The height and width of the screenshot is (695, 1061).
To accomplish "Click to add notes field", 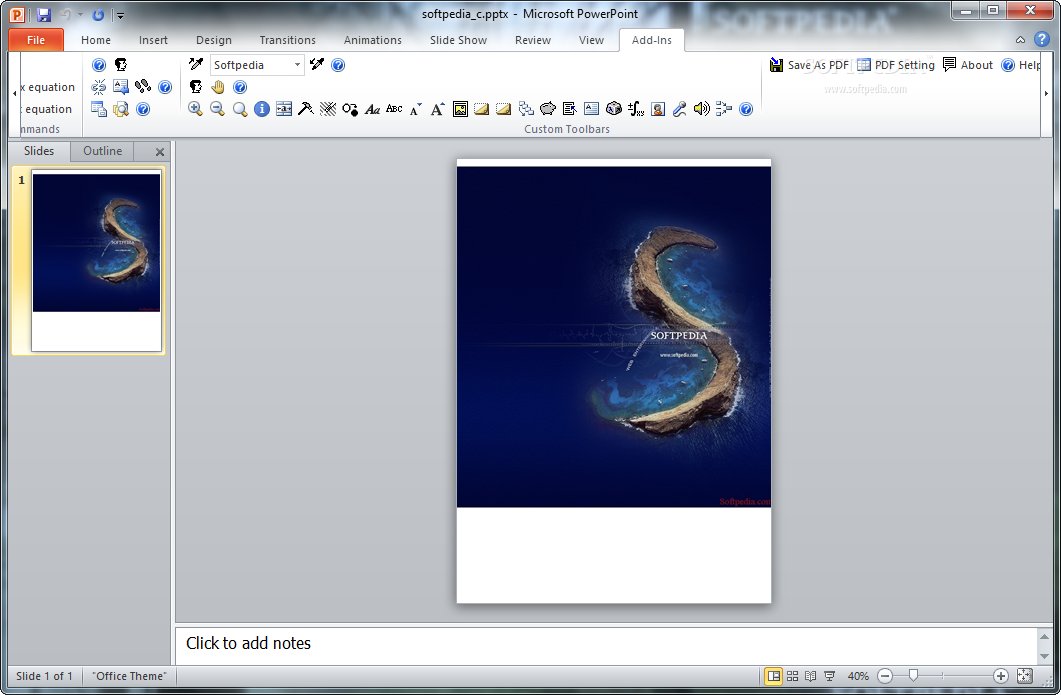I will point(606,644).
